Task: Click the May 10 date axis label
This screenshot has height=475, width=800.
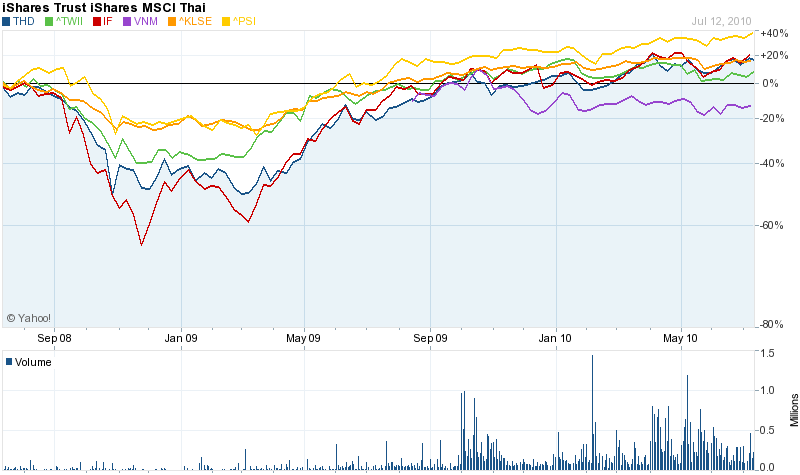Action: point(680,338)
